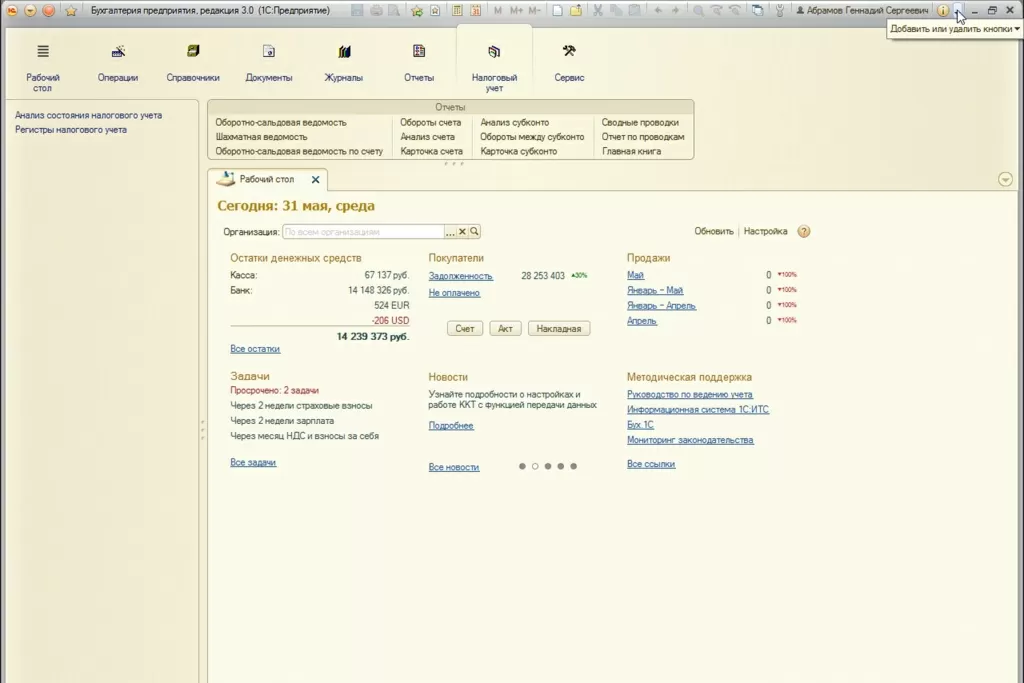The width and height of the screenshot is (1024, 683).
Task: Click the forward arrow icon
Action: pyautogui.click(x=675, y=10)
